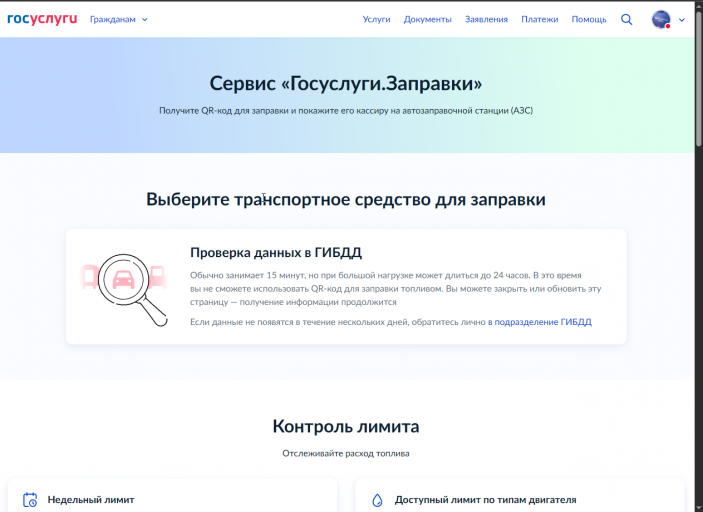Click the 'Проверка данных в ГИБДД' title
This screenshot has height=512, width=703.
[x=276, y=253]
